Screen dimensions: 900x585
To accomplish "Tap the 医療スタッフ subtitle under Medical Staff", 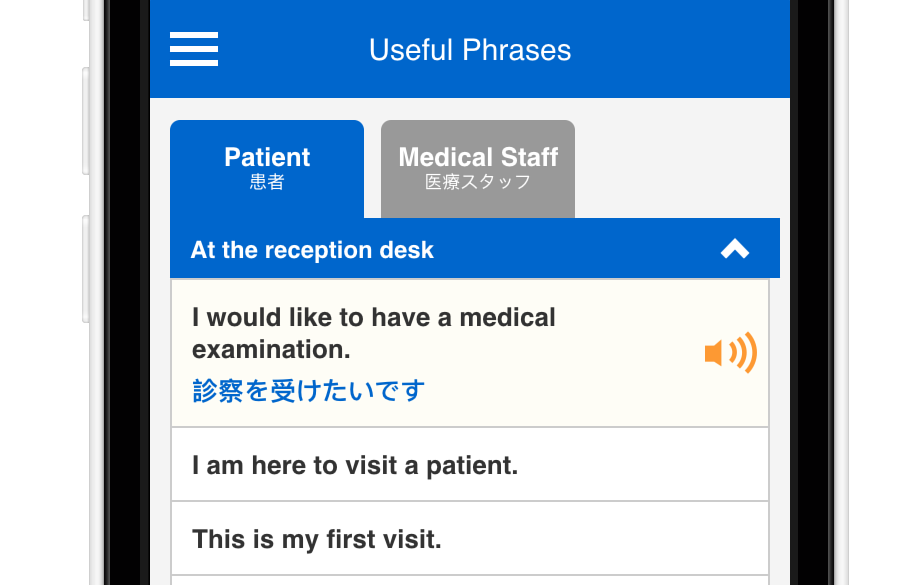I will coord(478,182).
